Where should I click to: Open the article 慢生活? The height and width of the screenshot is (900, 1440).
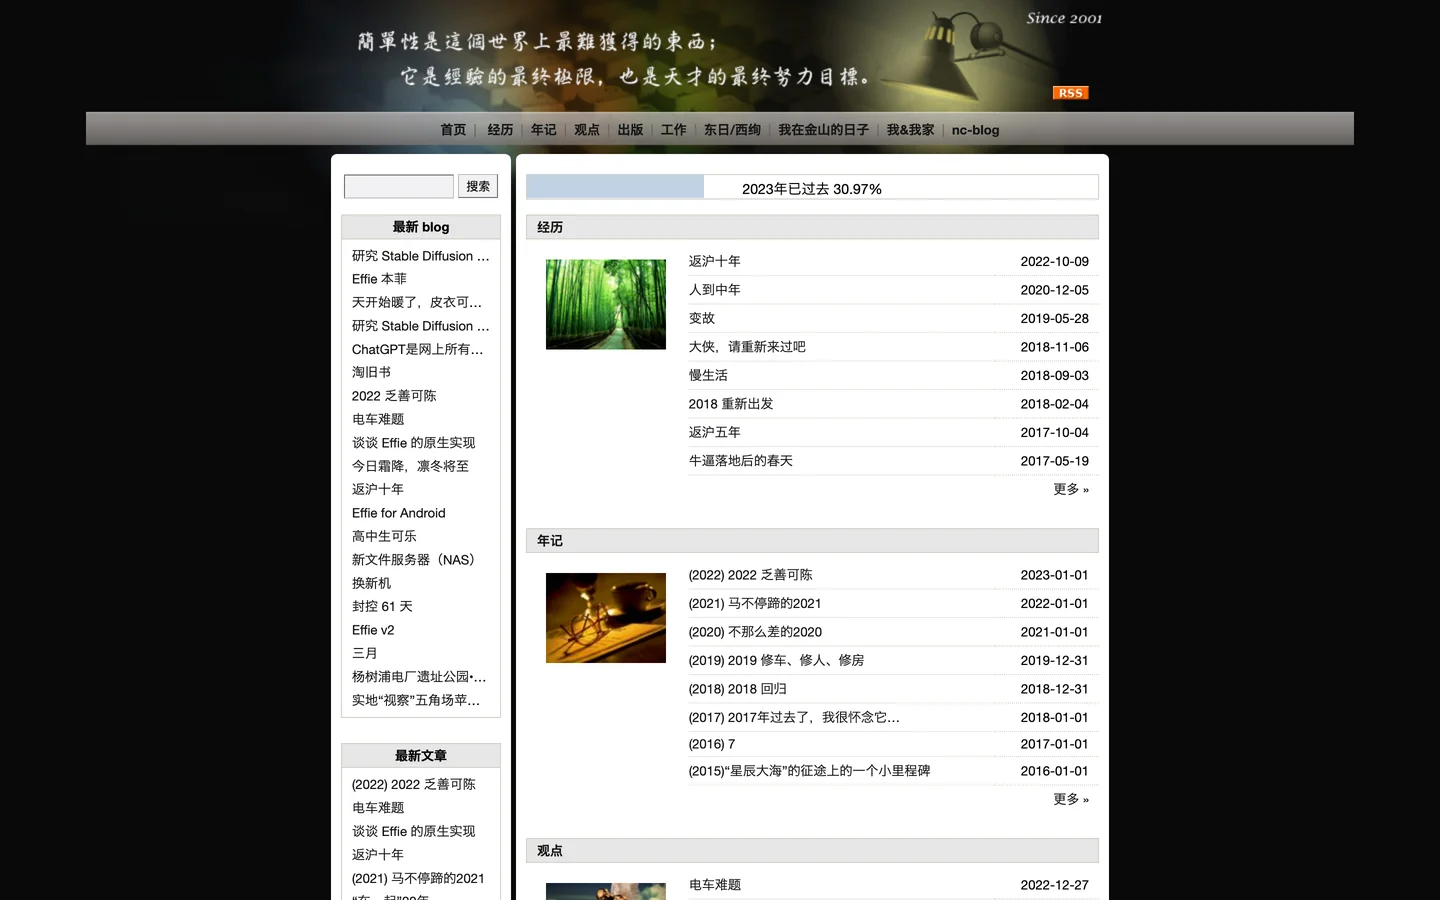pos(708,375)
